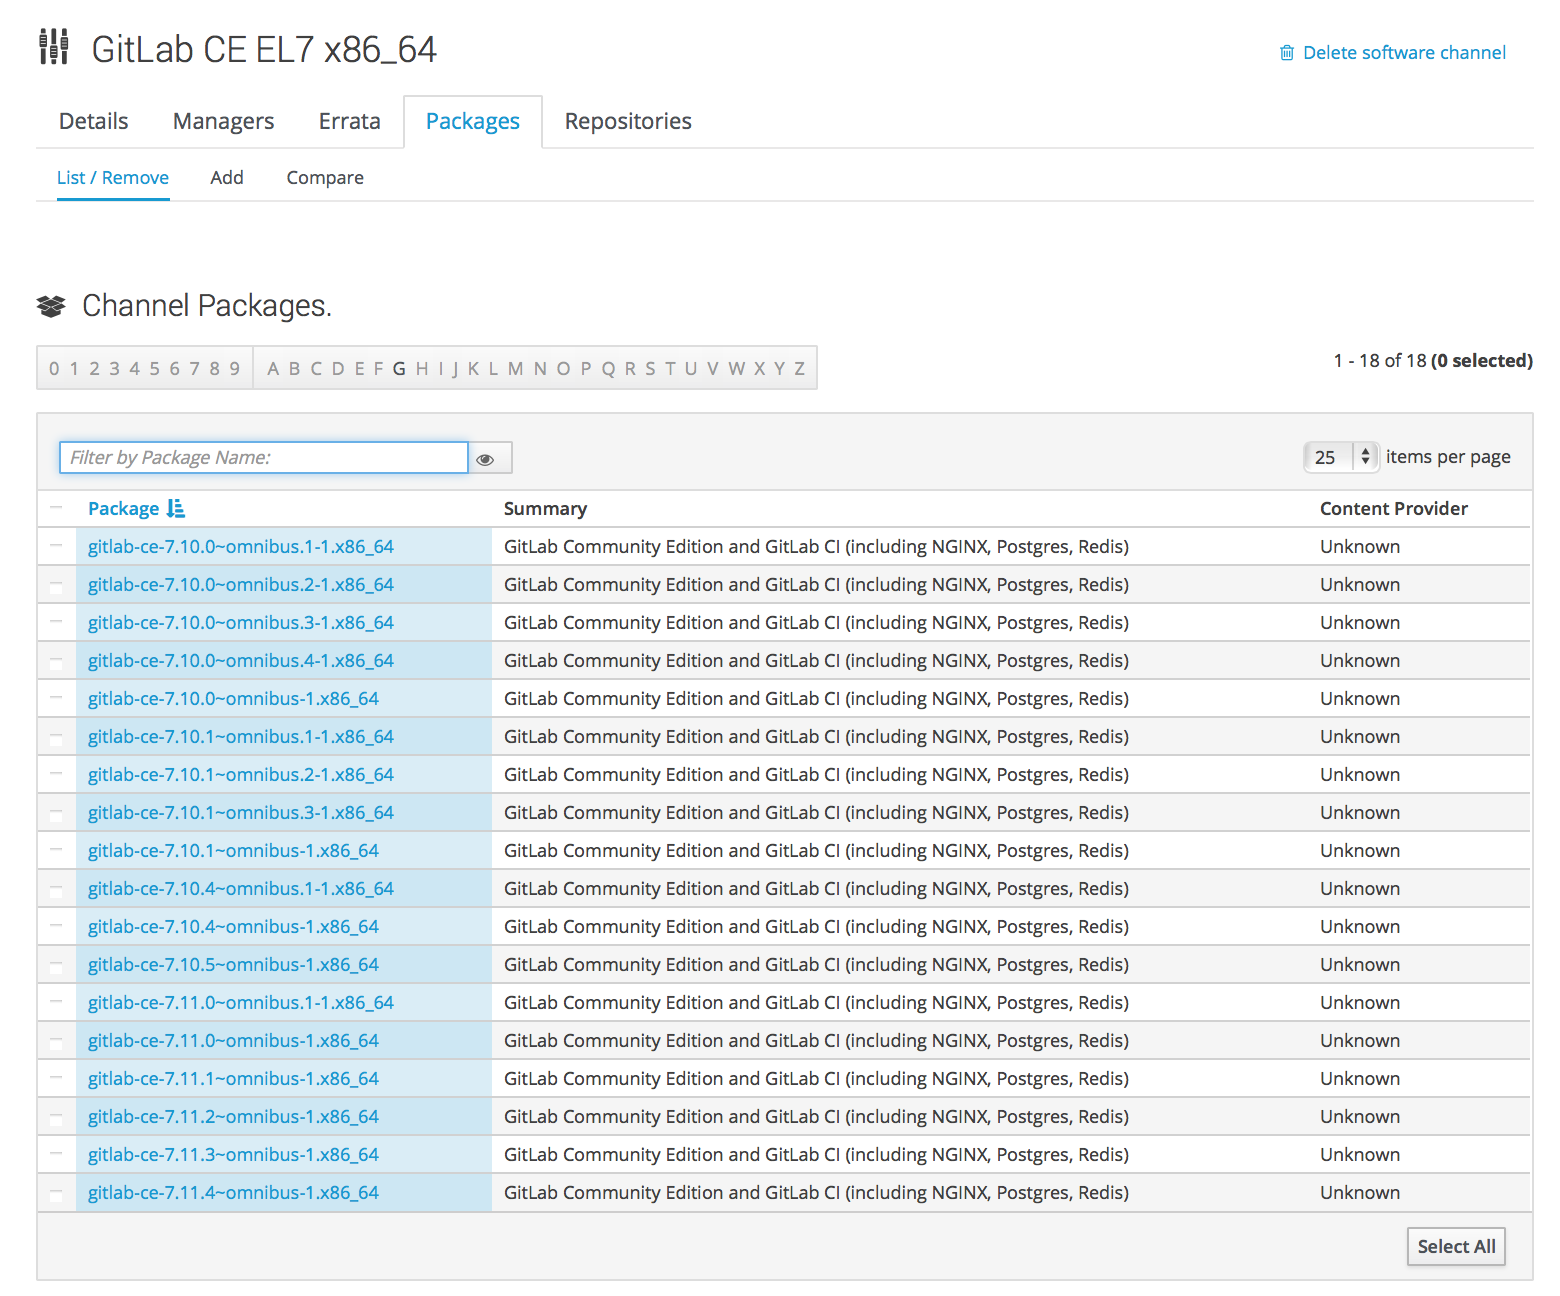This screenshot has width=1560, height=1296.
Task: Click the Select All button
Action: click(x=1456, y=1246)
